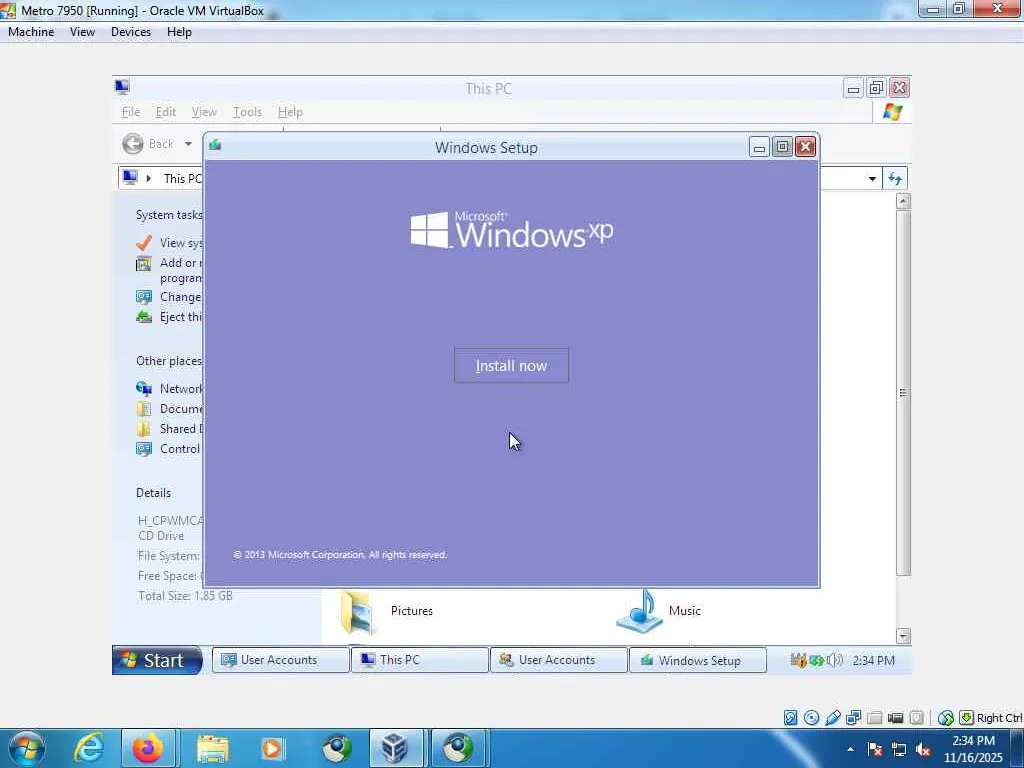Screen dimensions: 1024x768
Task: Show hidden host tray icons arrow
Action: tap(850, 749)
